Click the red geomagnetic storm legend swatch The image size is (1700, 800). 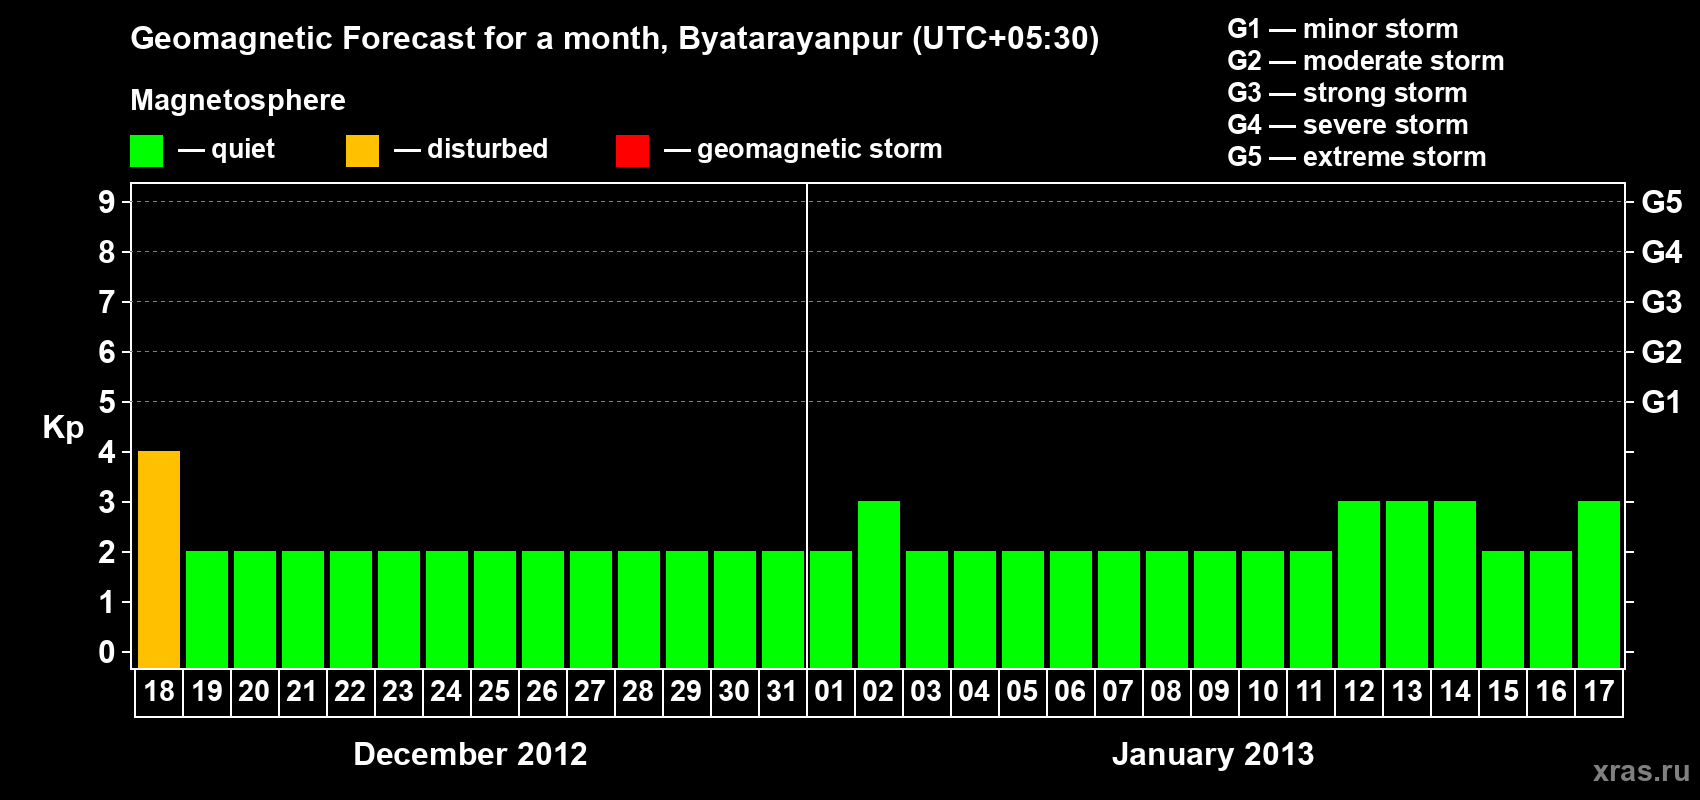(632, 150)
